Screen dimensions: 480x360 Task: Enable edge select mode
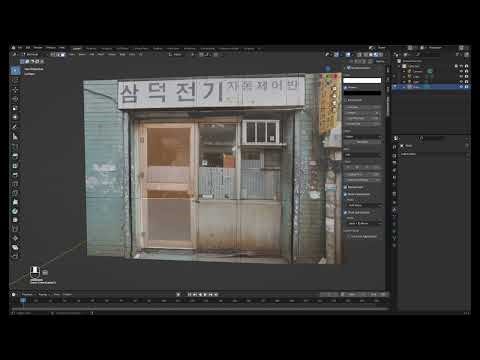pyautogui.click(x=58, y=54)
